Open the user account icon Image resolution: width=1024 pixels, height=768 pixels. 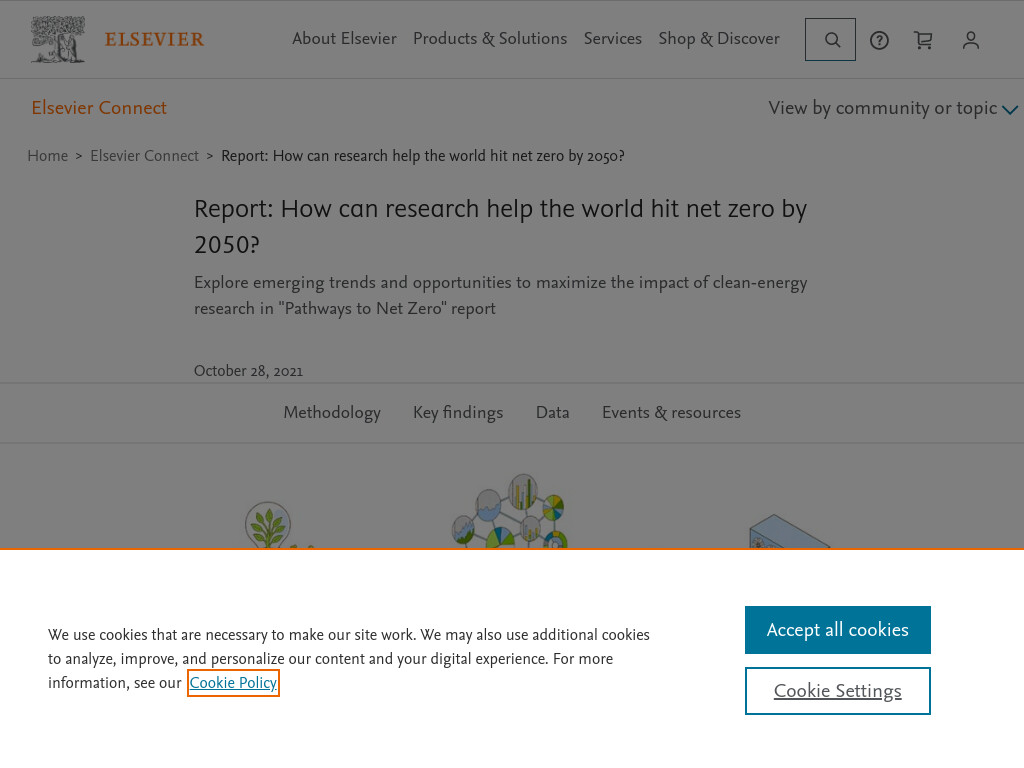970,40
